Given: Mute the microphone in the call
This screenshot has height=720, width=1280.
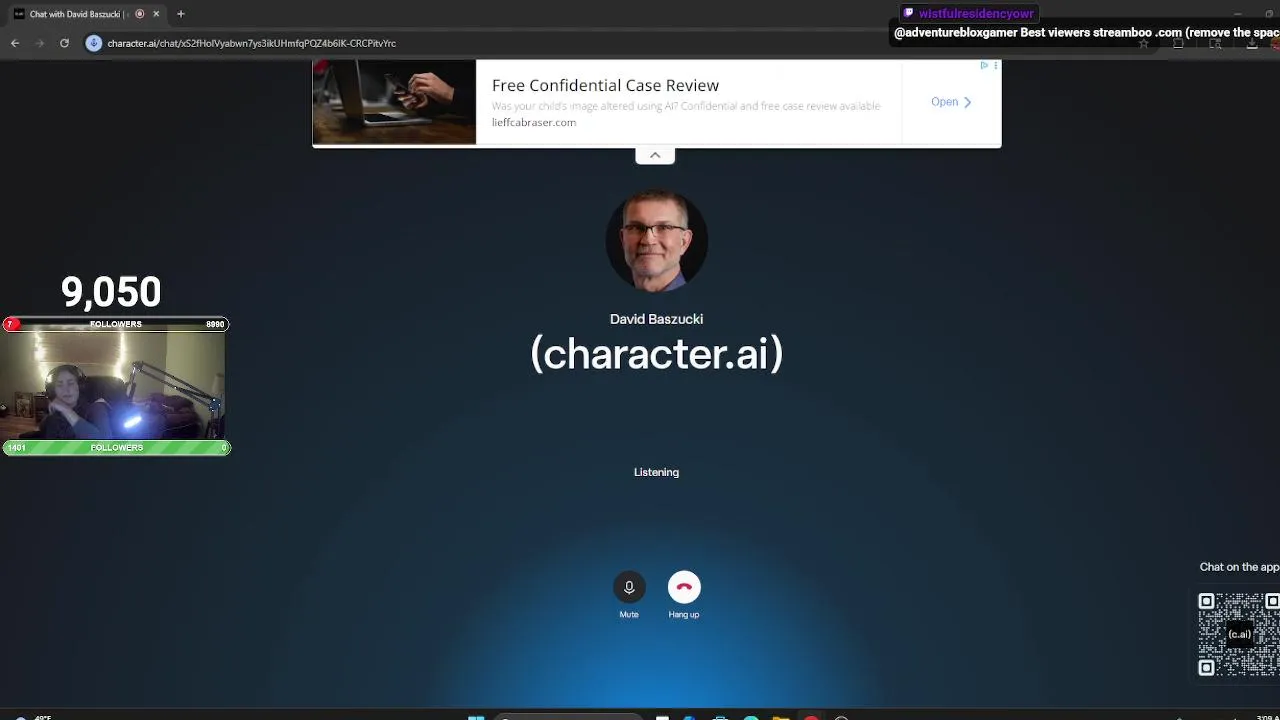Looking at the screenshot, I should click(x=629, y=587).
